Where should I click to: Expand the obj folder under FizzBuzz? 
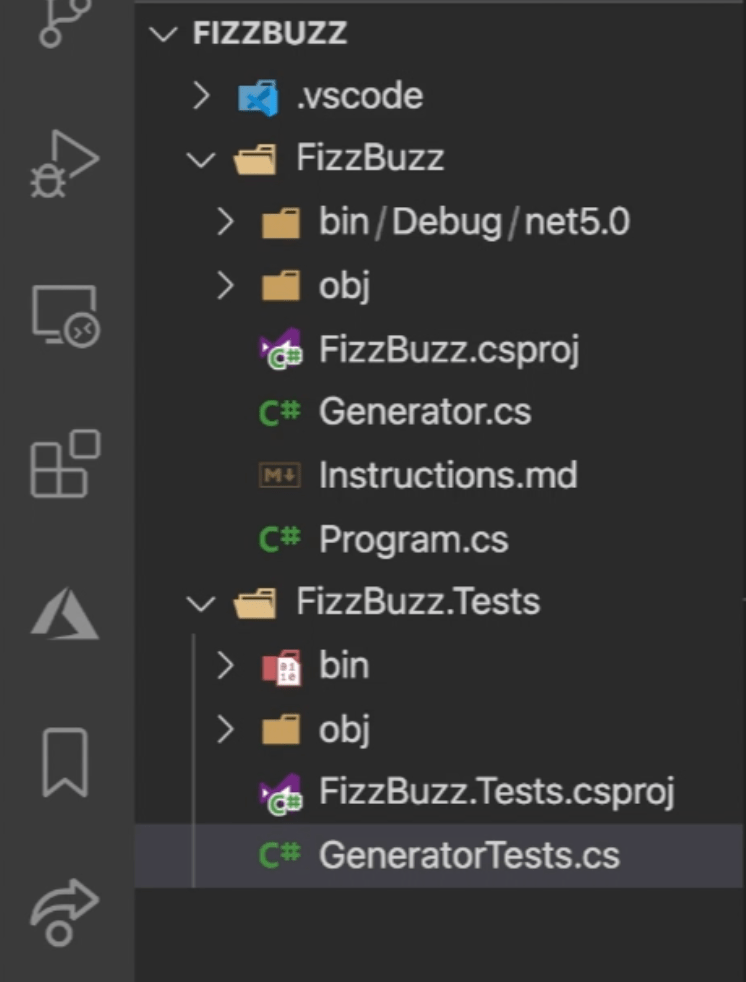click(x=226, y=285)
